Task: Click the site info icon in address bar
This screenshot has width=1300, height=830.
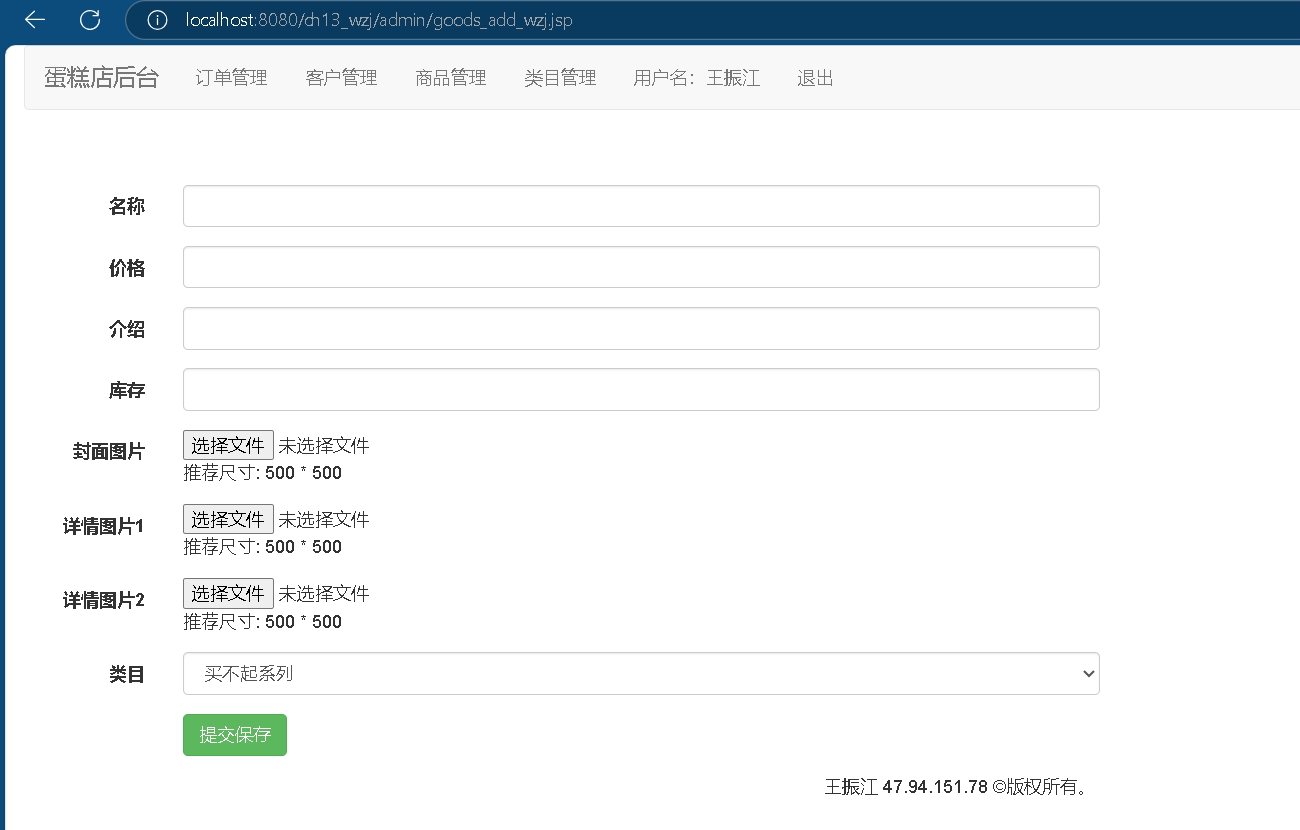Action: pyautogui.click(x=157, y=20)
